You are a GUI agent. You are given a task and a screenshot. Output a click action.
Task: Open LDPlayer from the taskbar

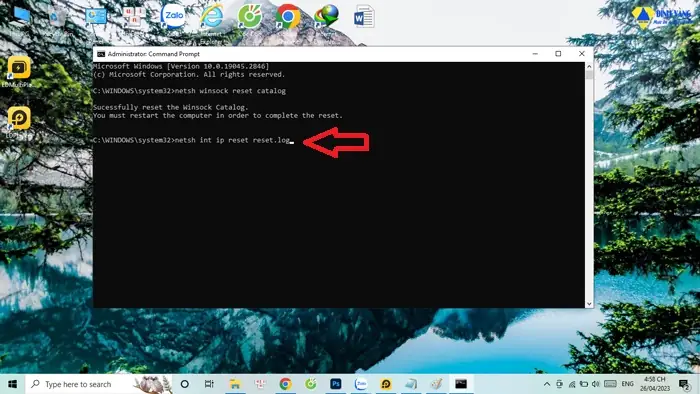(x=386, y=384)
